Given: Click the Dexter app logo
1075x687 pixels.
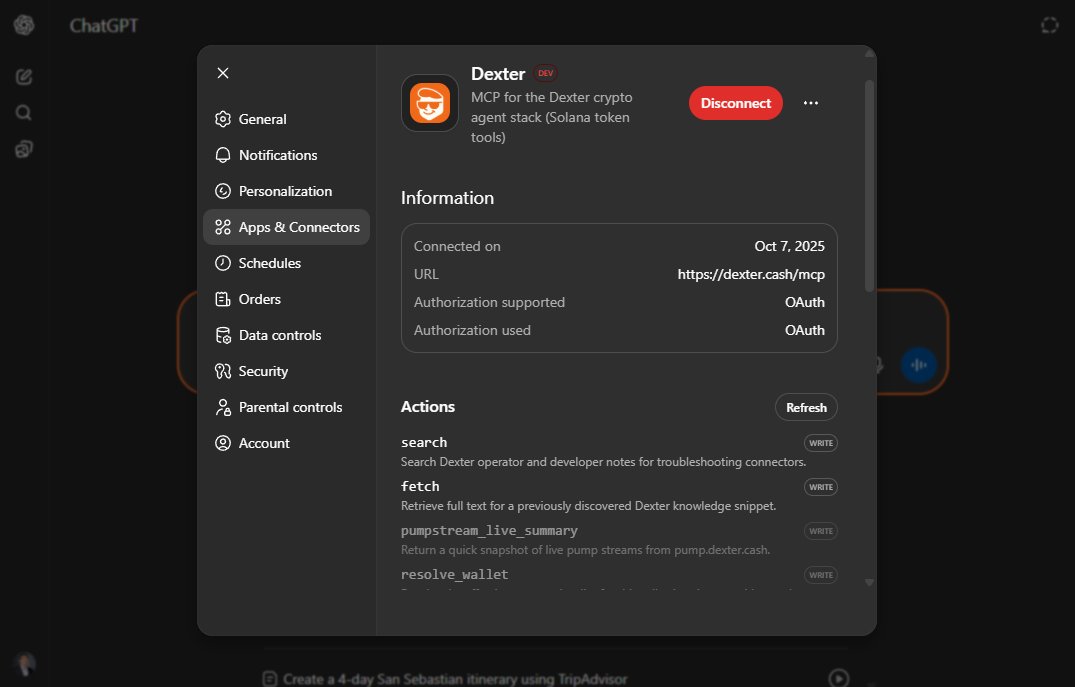Looking at the screenshot, I should pyautogui.click(x=430, y=103).
